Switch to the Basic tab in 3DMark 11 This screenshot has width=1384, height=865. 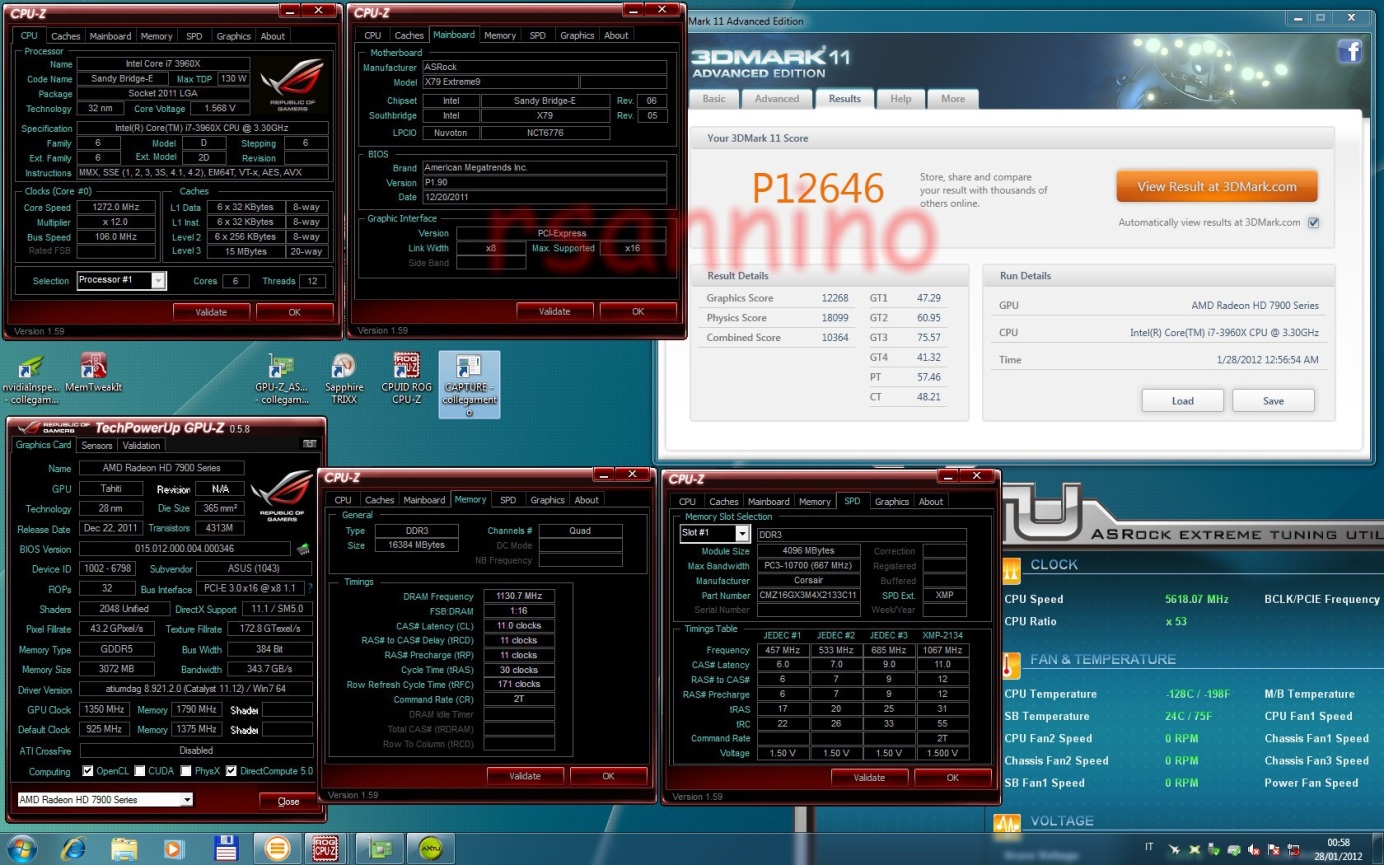pos(714,99)
